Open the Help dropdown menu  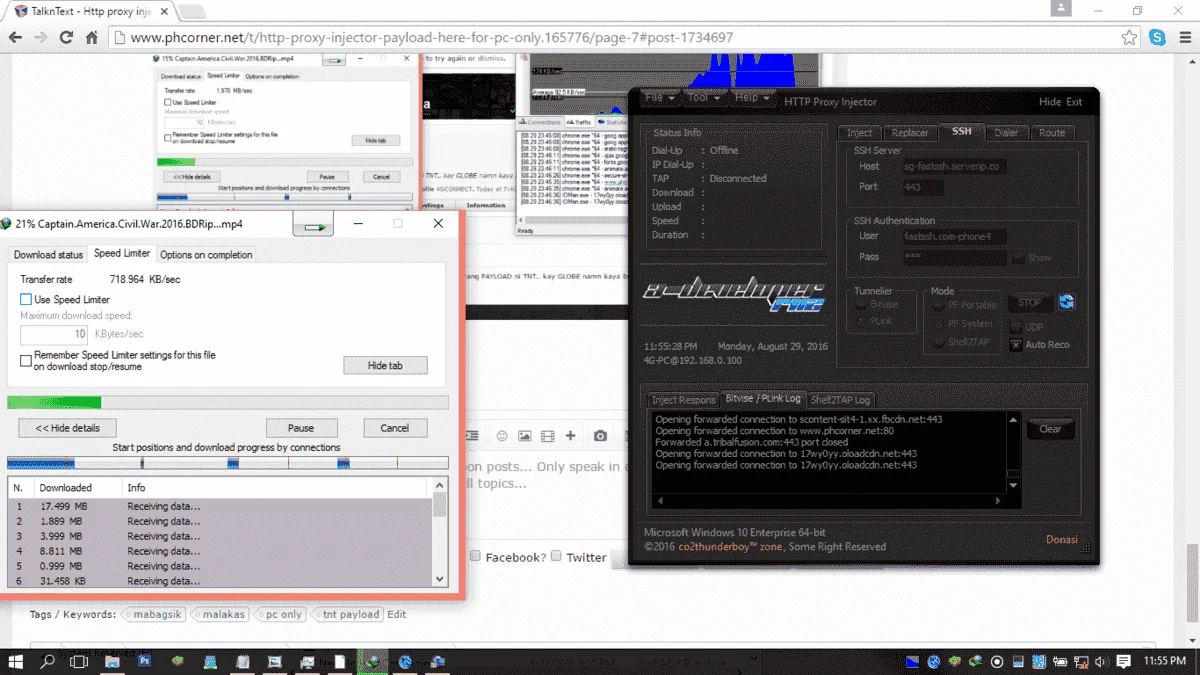(751, 98)
